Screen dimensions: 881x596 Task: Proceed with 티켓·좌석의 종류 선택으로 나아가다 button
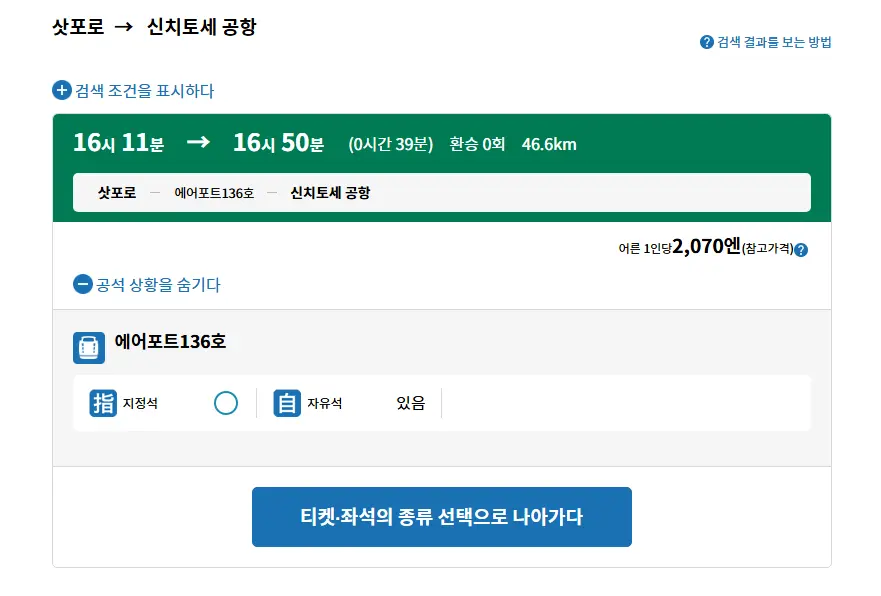click(442, 517)
